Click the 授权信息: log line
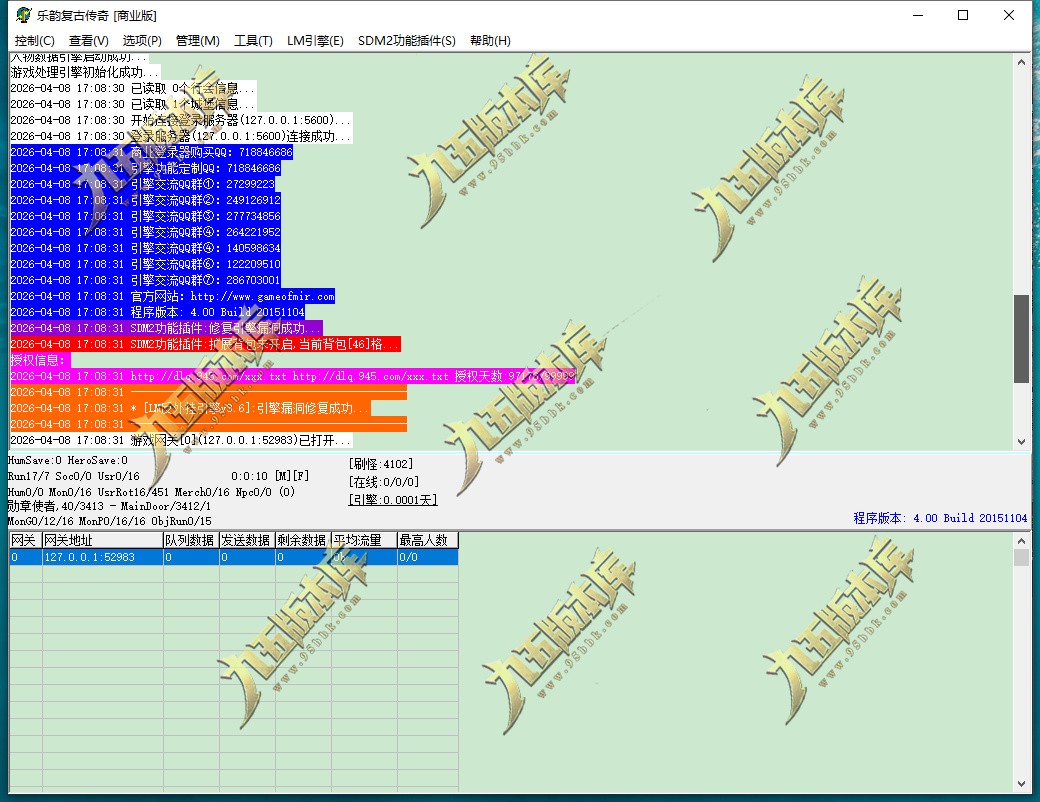The height and width of the screenshot is (802, 1040). 40,360
